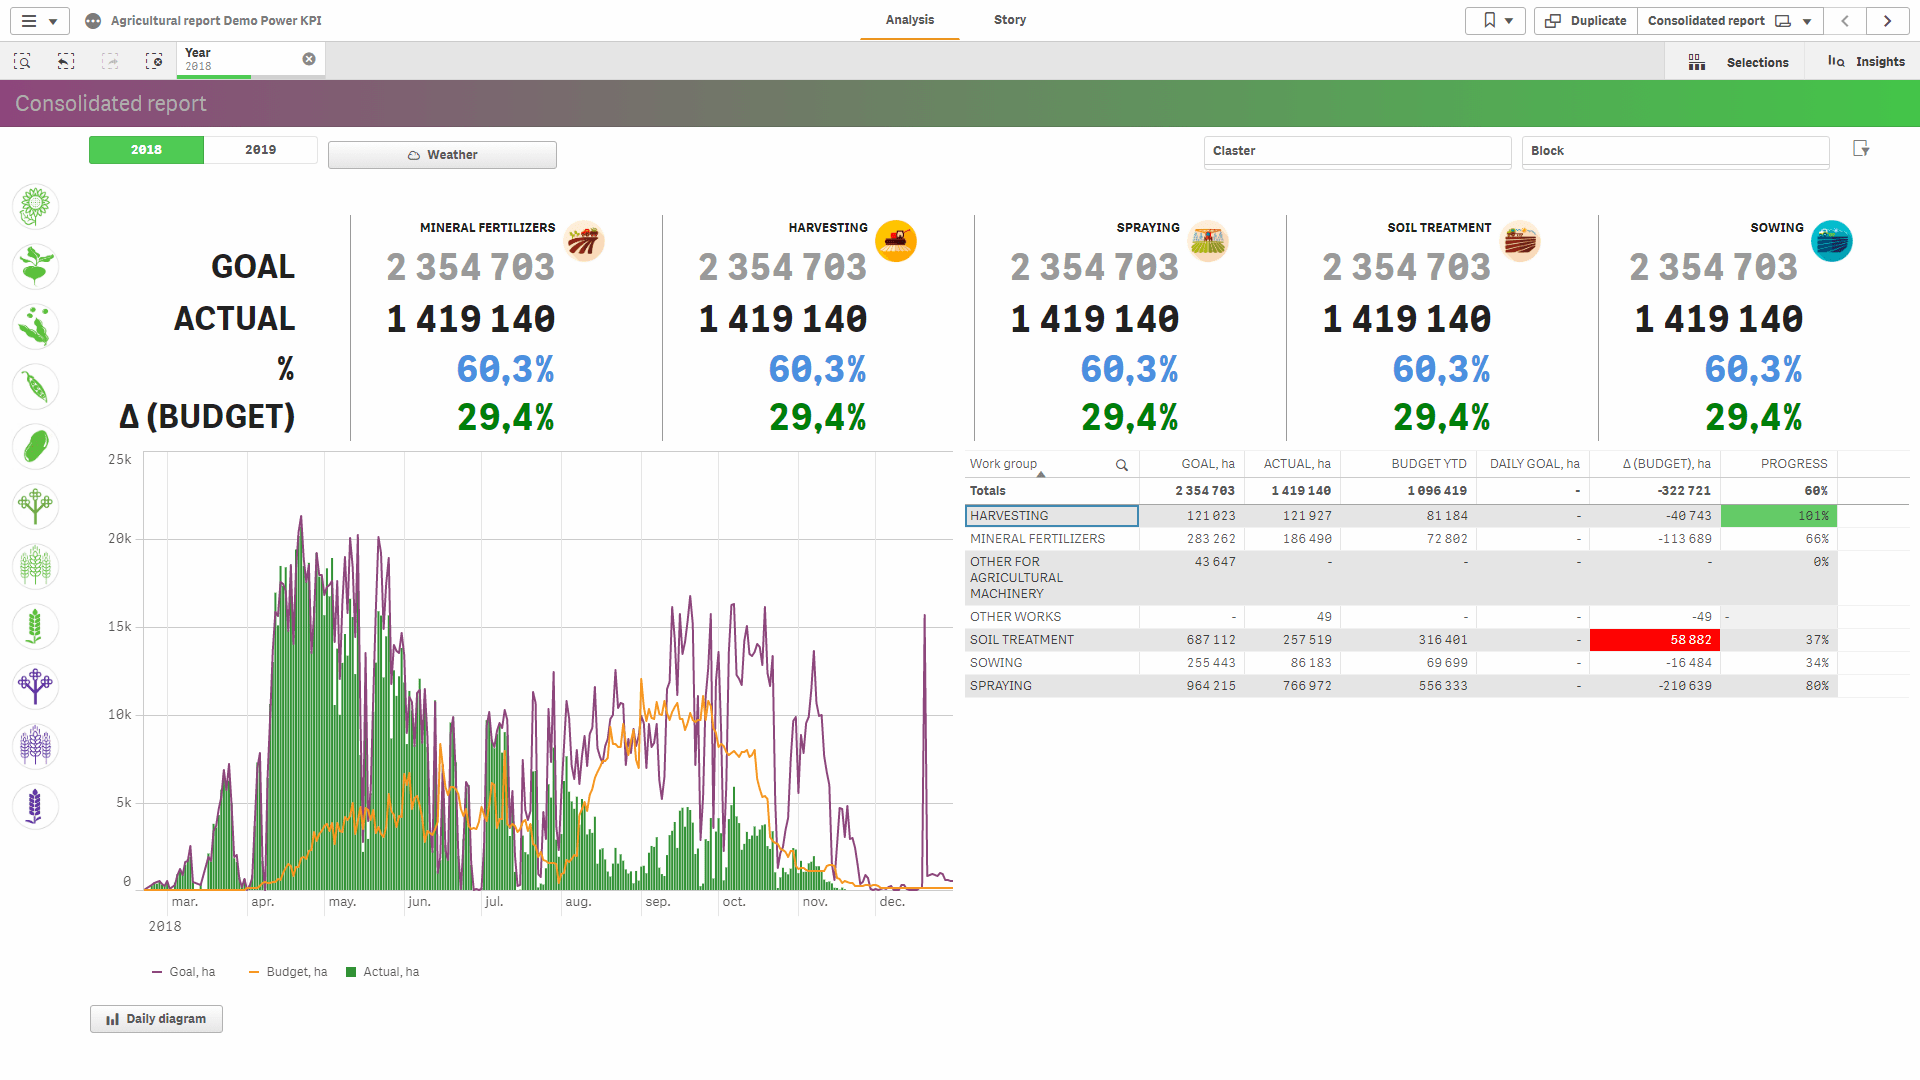
Task: Select the 2018 year toggle
Action: (x=146, y=150)
